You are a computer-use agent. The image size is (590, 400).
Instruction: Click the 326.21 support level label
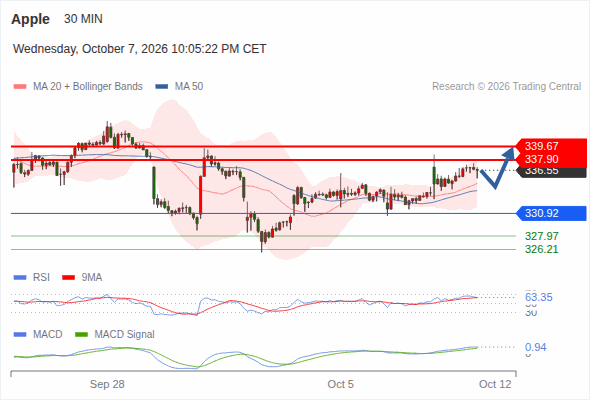[542, 249]
